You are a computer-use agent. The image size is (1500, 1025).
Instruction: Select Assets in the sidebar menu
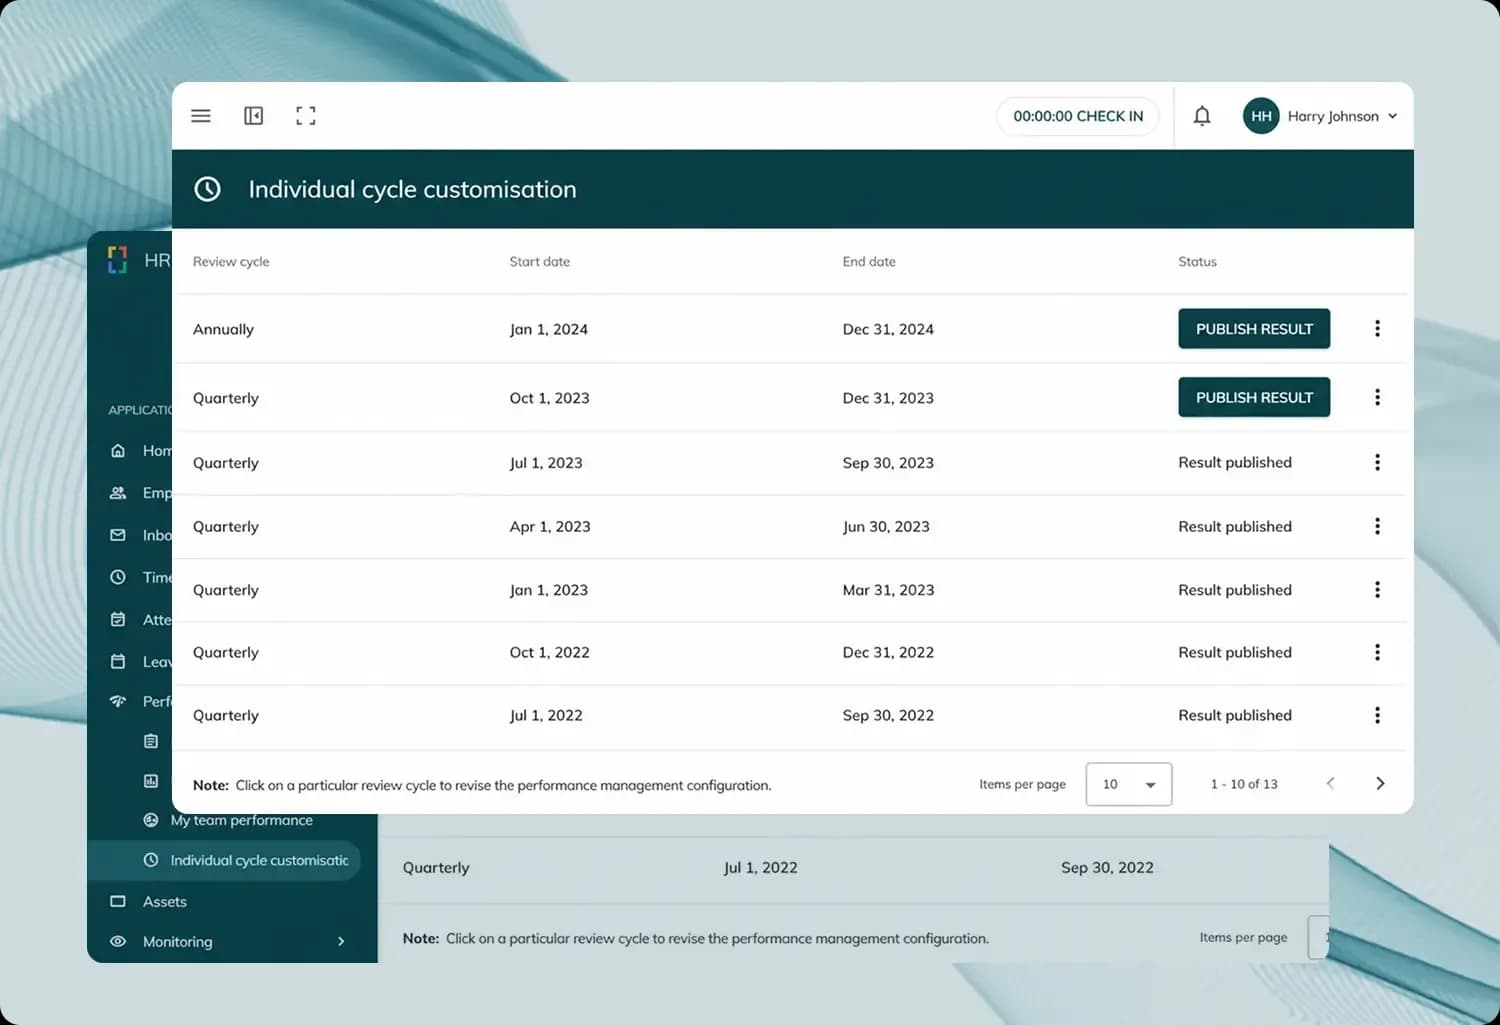(164, 902)
